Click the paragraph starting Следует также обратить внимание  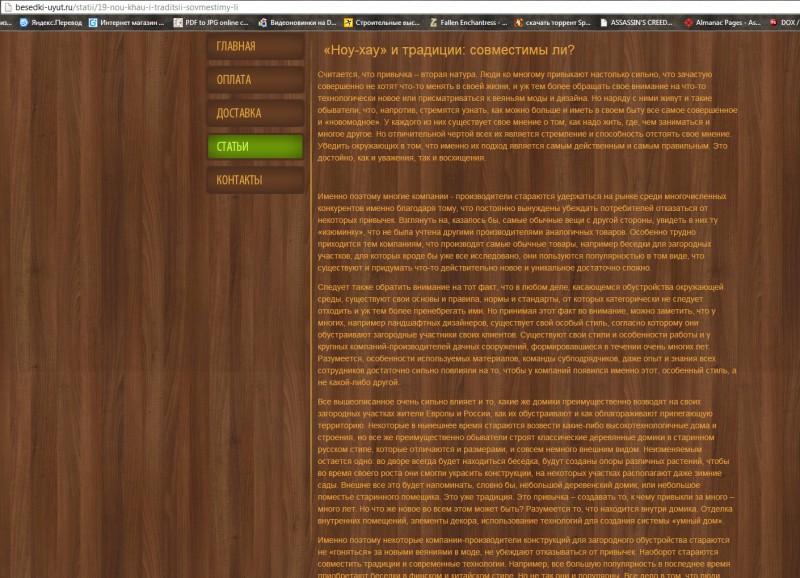[527, 335]
